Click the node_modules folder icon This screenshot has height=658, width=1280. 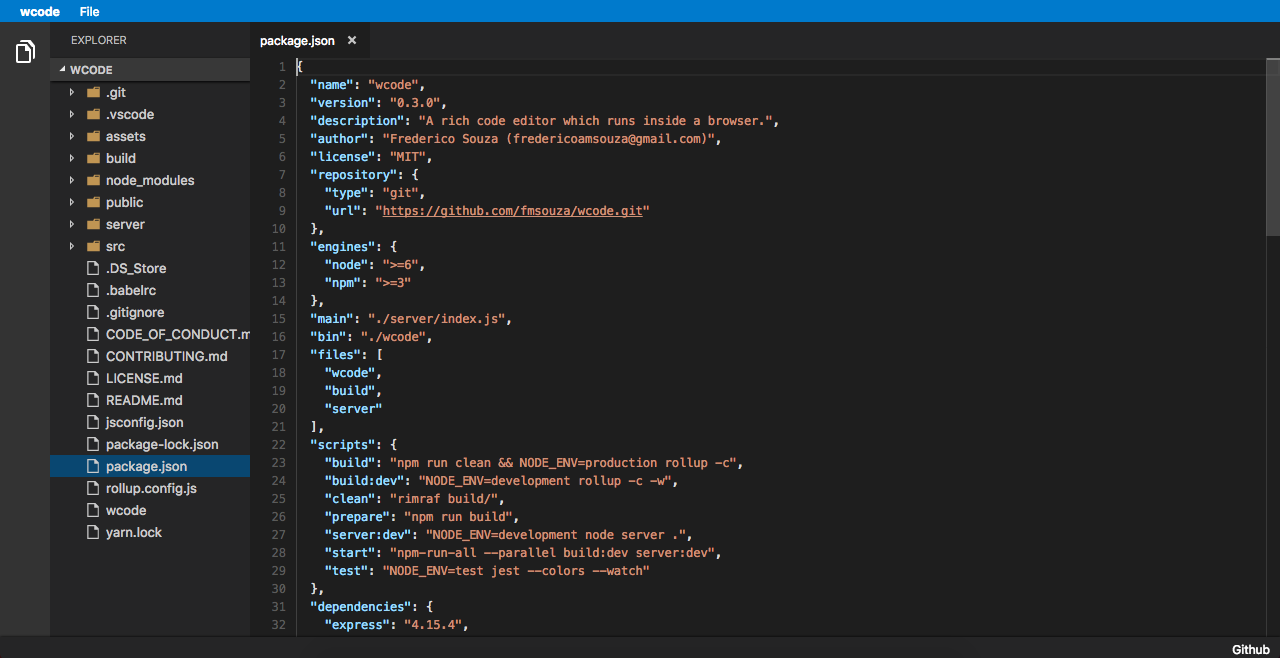point(94,180)
